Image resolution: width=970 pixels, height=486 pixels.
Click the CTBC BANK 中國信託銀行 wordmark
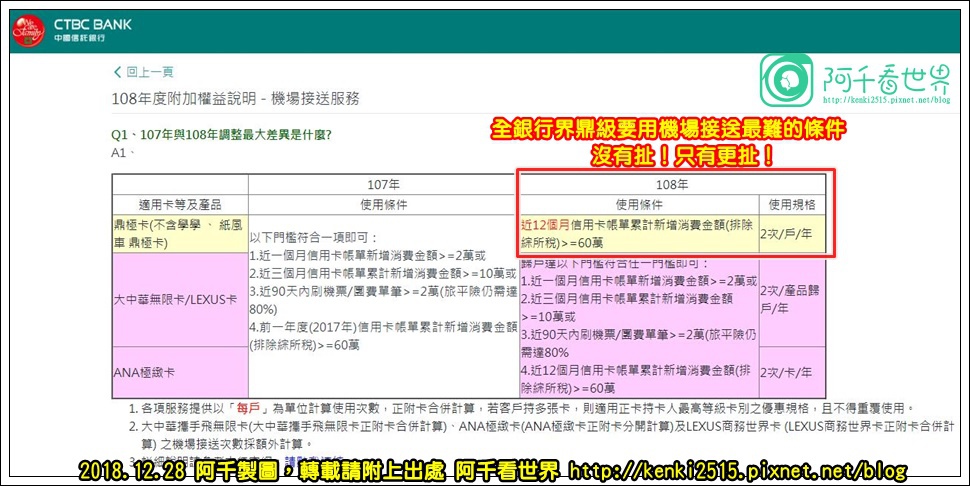click(92, 30)
